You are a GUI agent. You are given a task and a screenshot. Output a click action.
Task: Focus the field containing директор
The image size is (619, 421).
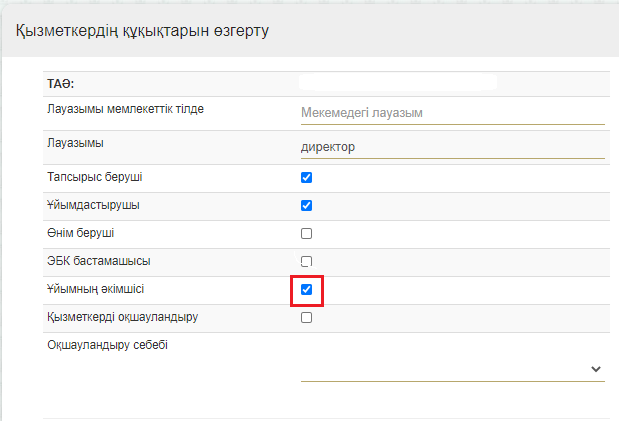(452, 147)
